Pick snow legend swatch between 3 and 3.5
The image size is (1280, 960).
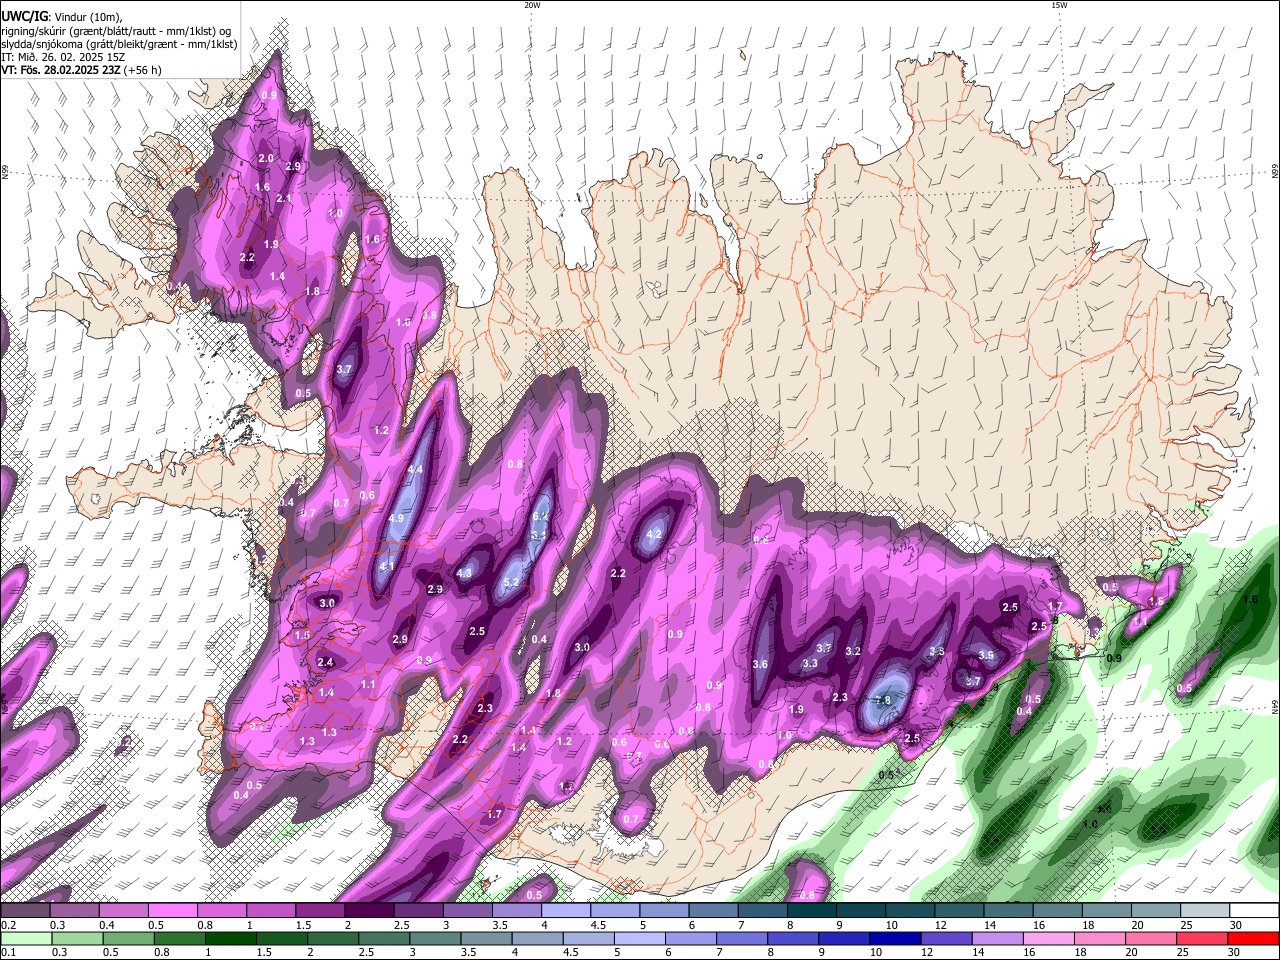(469, 911)
